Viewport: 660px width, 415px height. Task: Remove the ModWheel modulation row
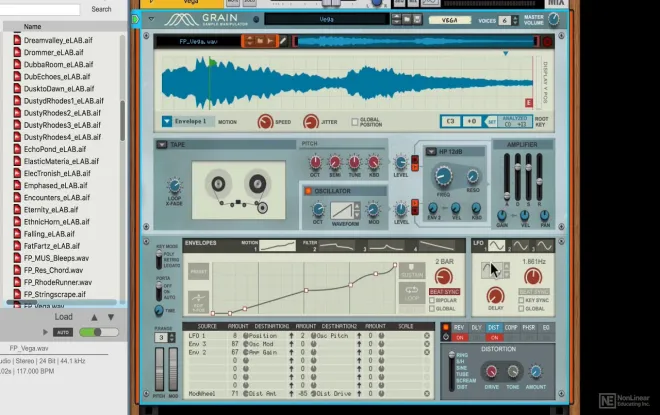click(x=427, y=394)
